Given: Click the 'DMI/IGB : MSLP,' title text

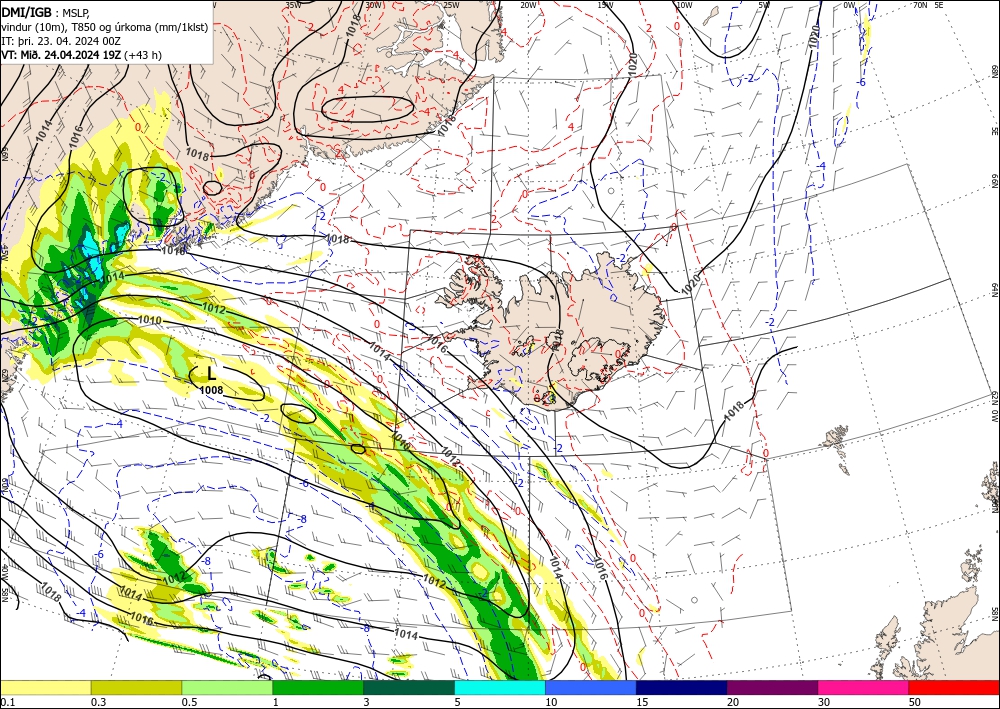Looking at the screenshot, I should 45,12.
